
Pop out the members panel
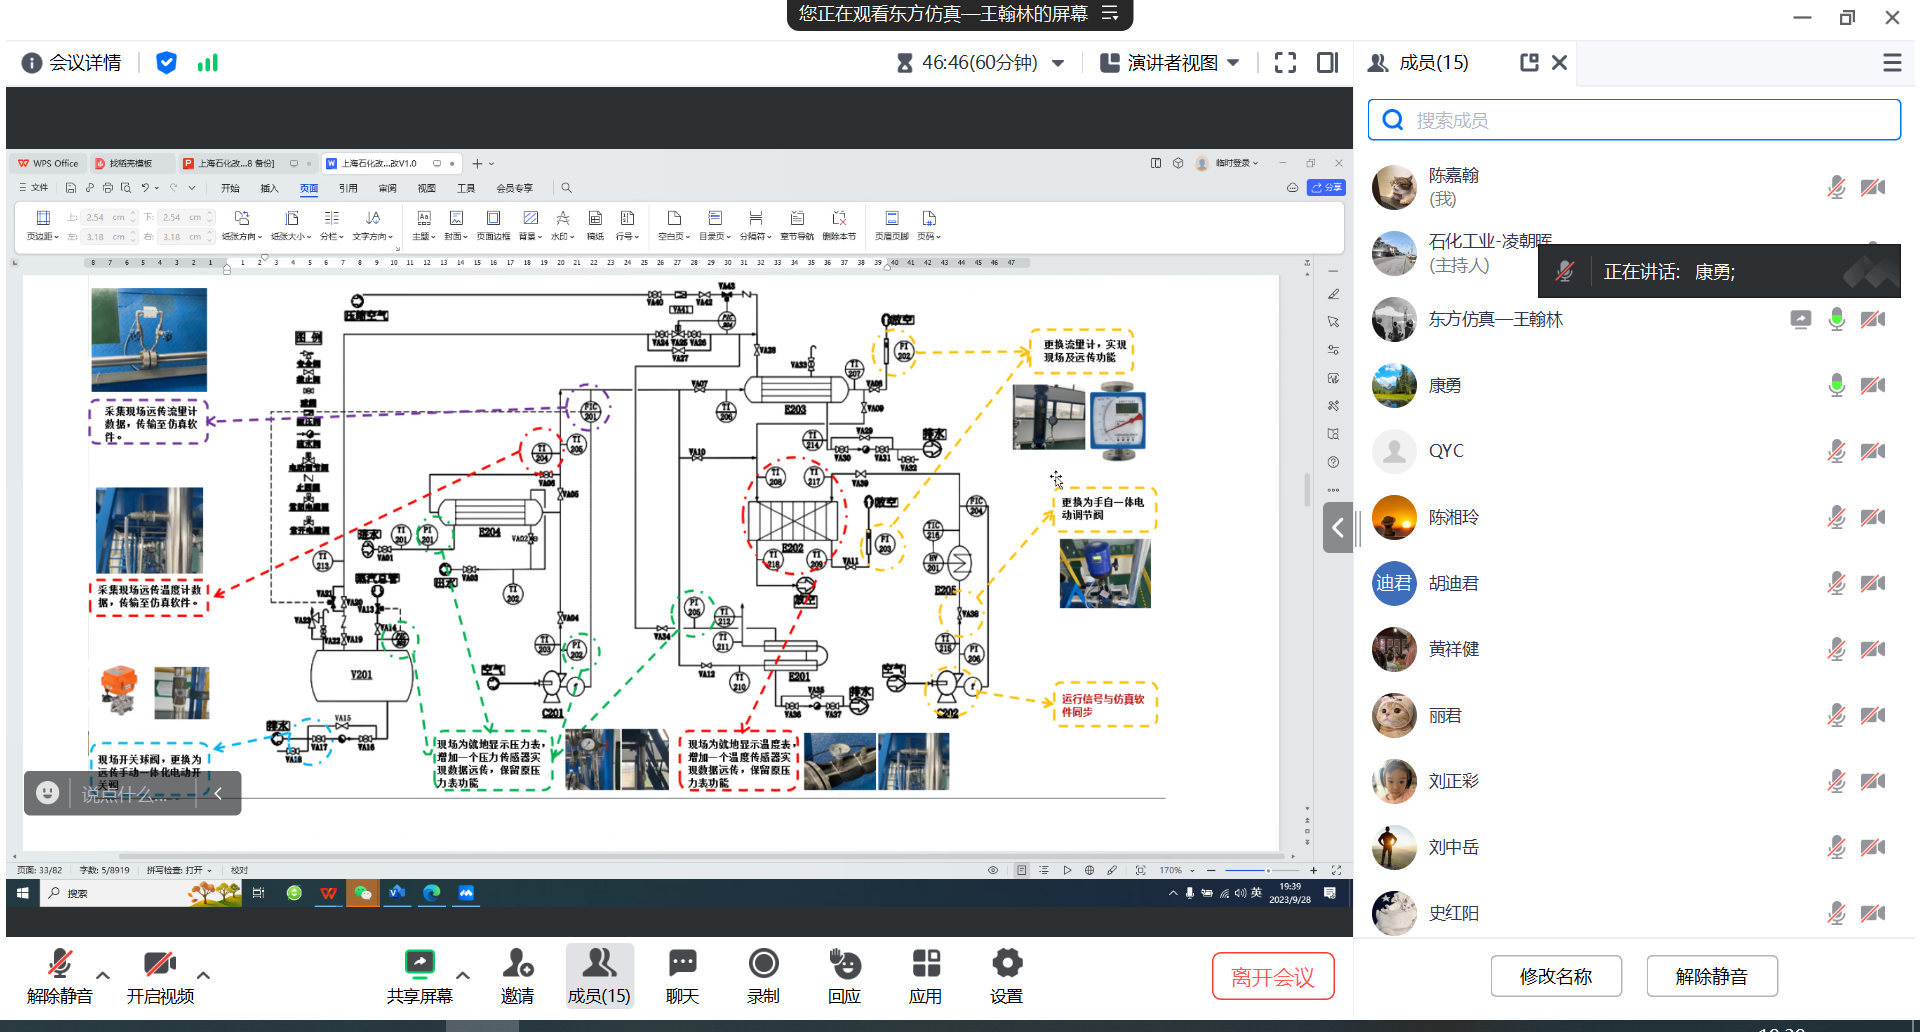pyautogui.click(x=1529, y=63)
